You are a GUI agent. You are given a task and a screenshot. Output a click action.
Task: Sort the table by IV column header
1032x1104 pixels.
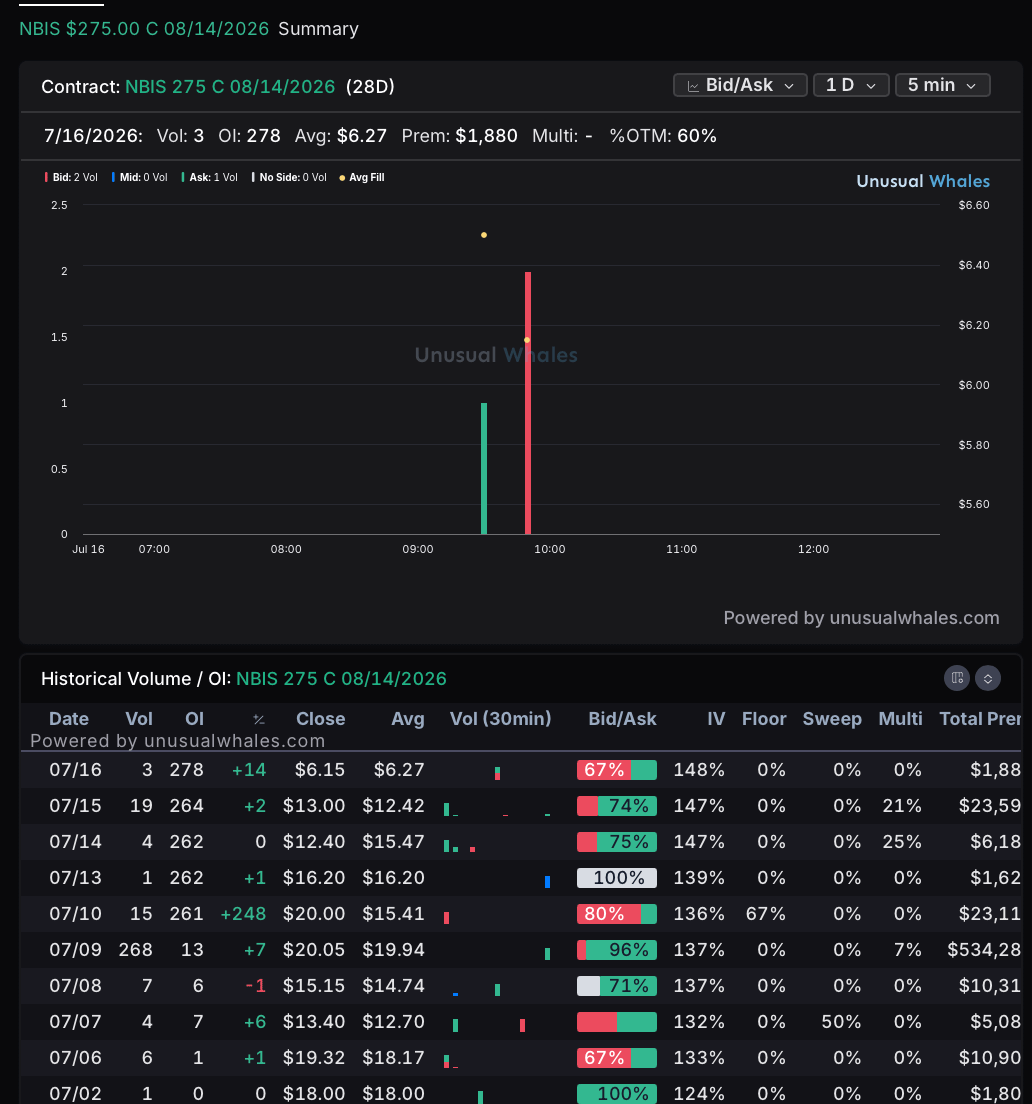716,719
